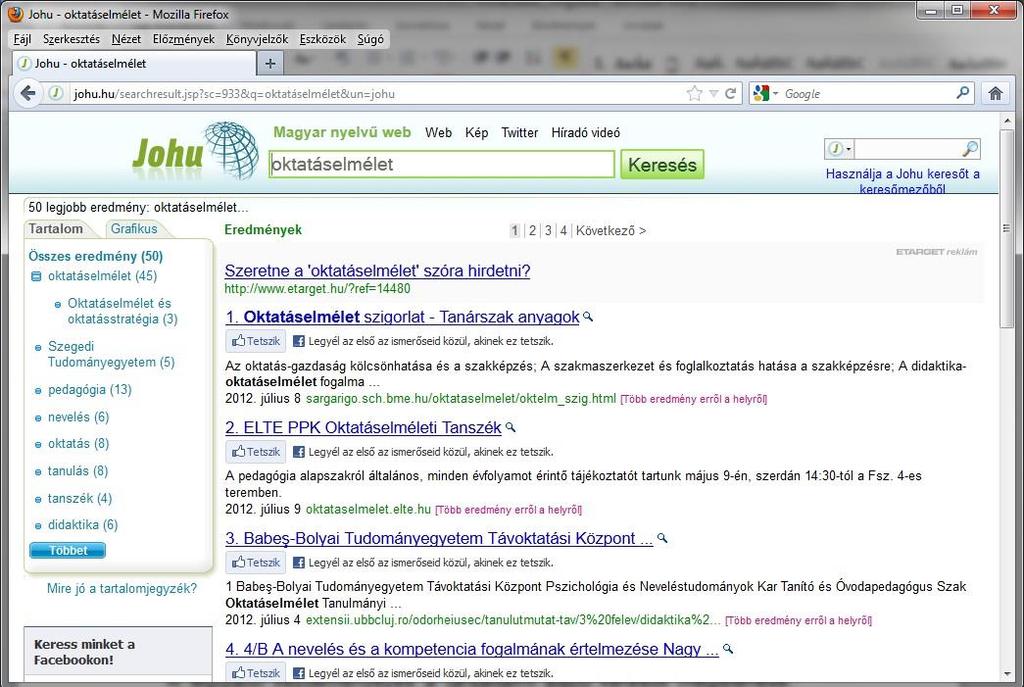
Task: Click the Következő next page link
Action: pyautogui.click(x=611, y=231)
